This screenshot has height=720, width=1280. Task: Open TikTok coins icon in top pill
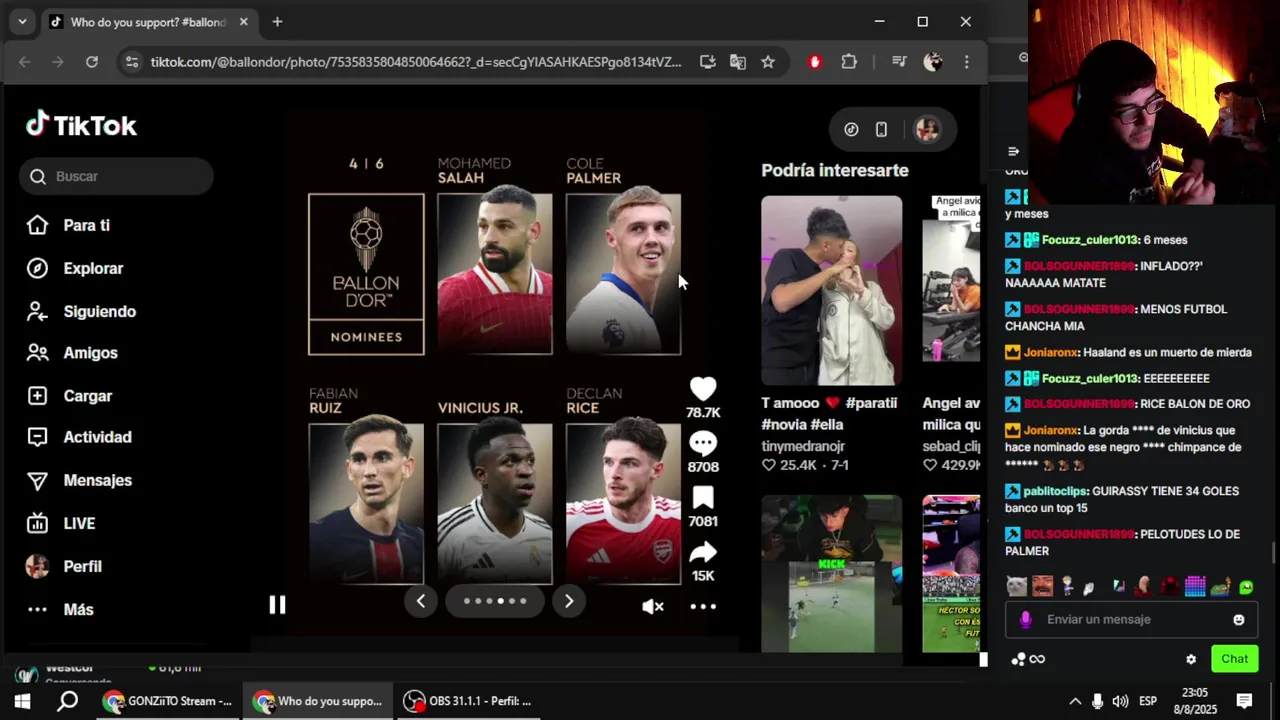[851, 129]
